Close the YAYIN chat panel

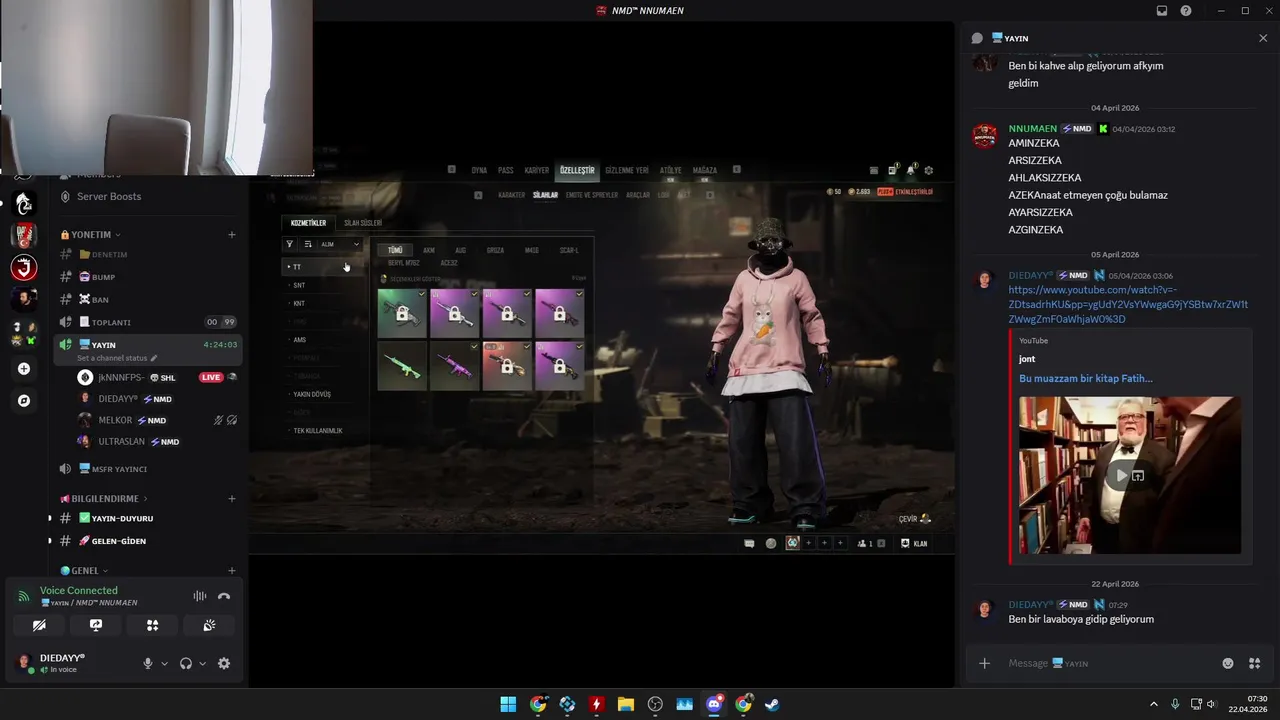tap(1263, 38)
